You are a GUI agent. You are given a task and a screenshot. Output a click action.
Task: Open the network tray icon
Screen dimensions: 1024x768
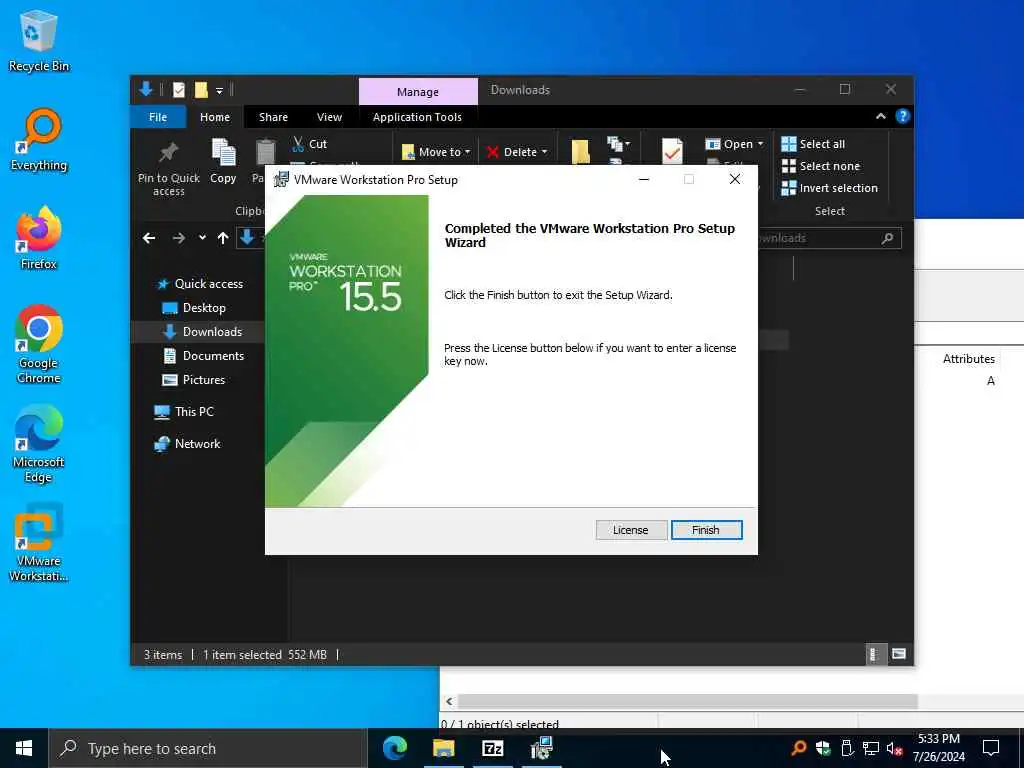point(870,748)
